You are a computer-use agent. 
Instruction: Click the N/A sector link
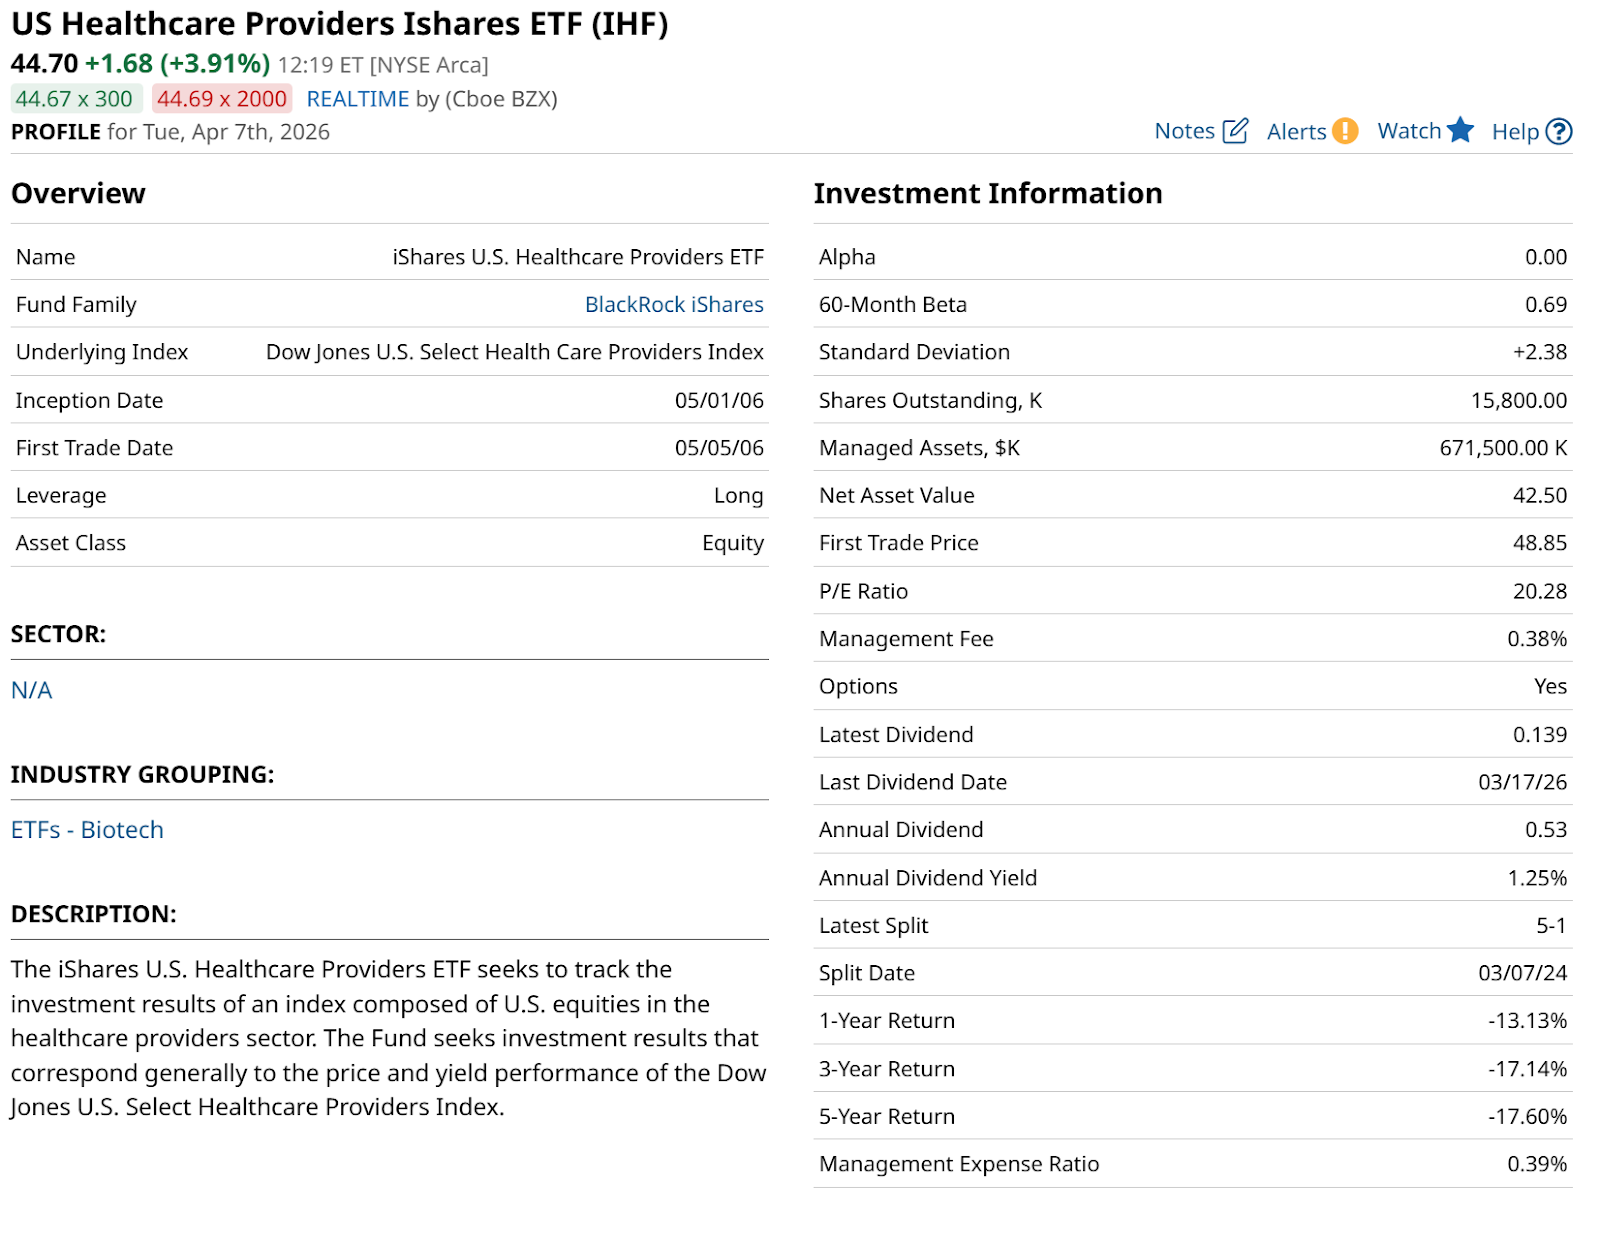(x=31, y=690)
